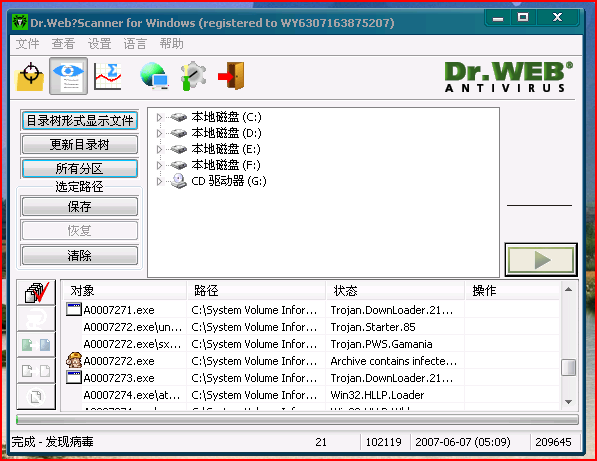Screen dimensions: 597x461
Task: Click the 保存 button
Action: pyautogui.click(x=80, y=207)
